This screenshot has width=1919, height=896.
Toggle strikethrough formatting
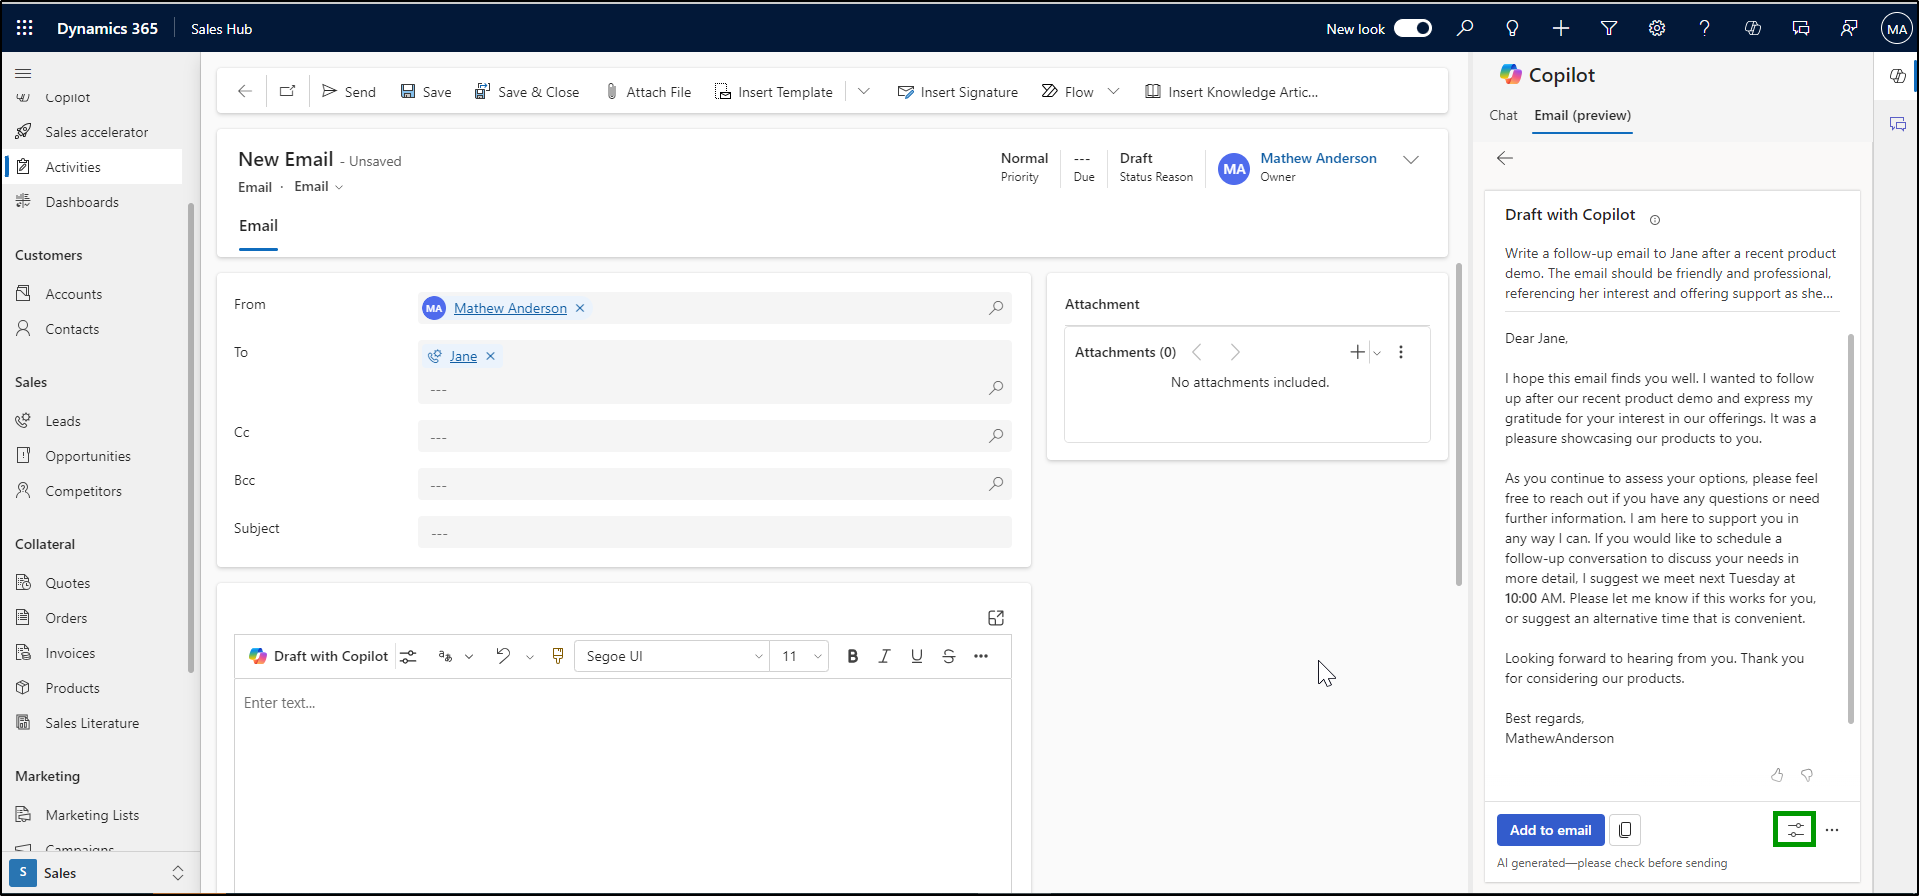click(948, 656)
